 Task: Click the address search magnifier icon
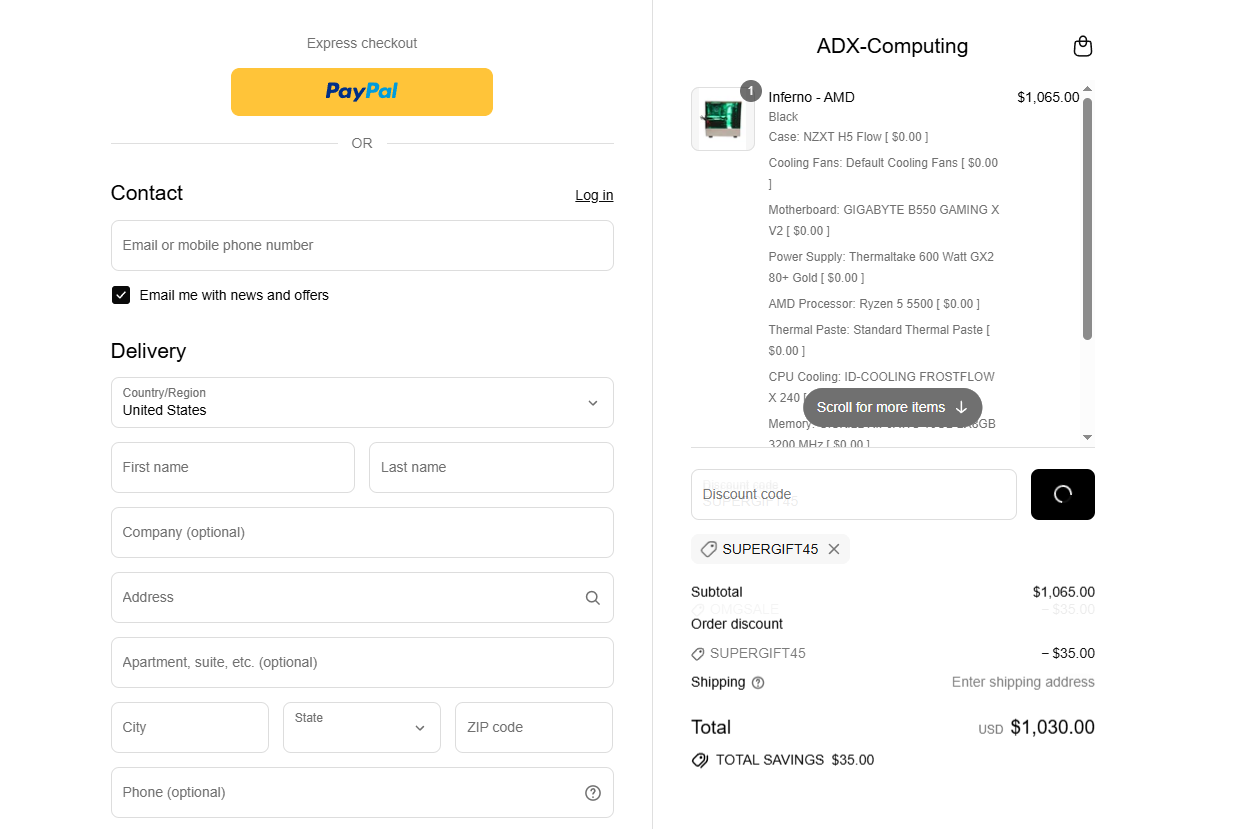(x=593, y=598)
